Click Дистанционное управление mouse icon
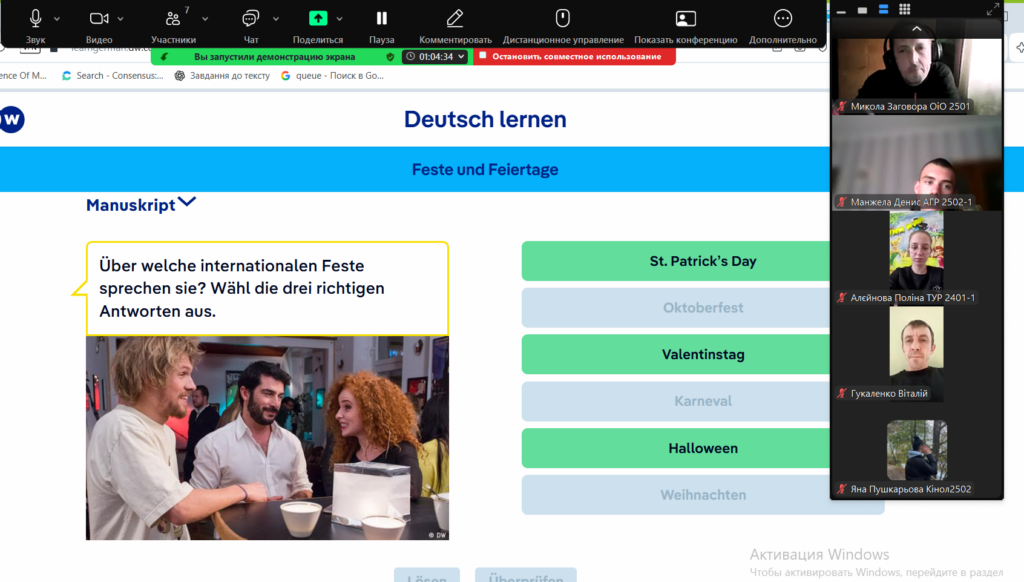This screenshot has width=1024, height=582. tap(563, 18)
